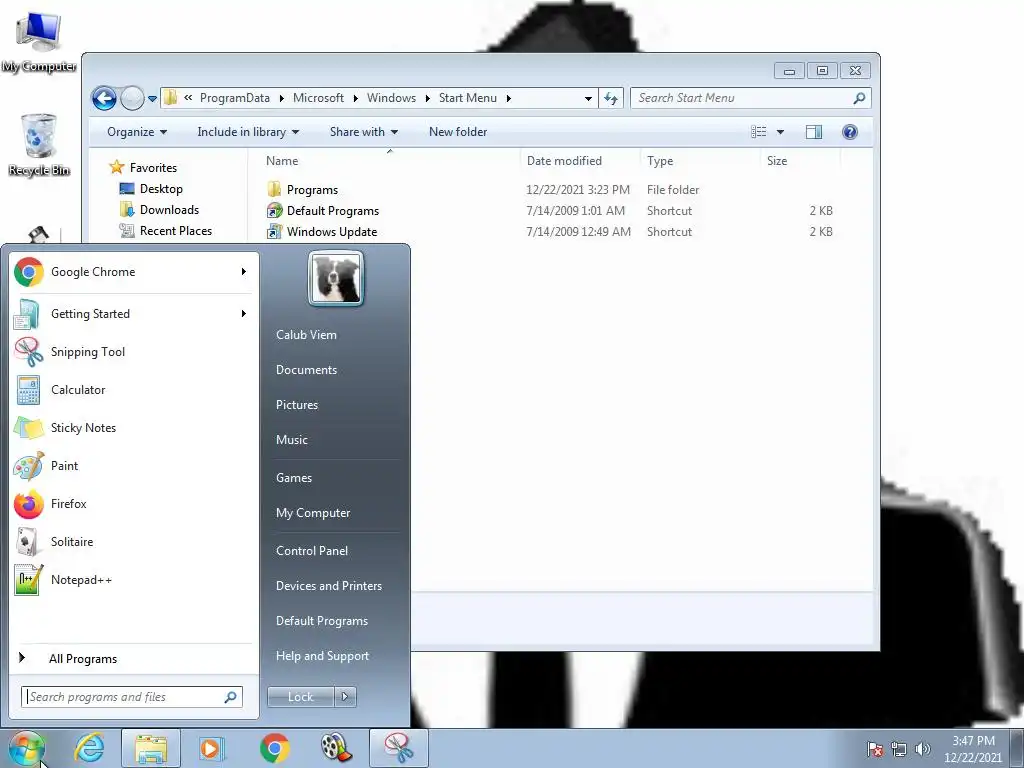
Task: Open view options dropdown arrow
Action: pyautogui.click(x=780, y=132)
